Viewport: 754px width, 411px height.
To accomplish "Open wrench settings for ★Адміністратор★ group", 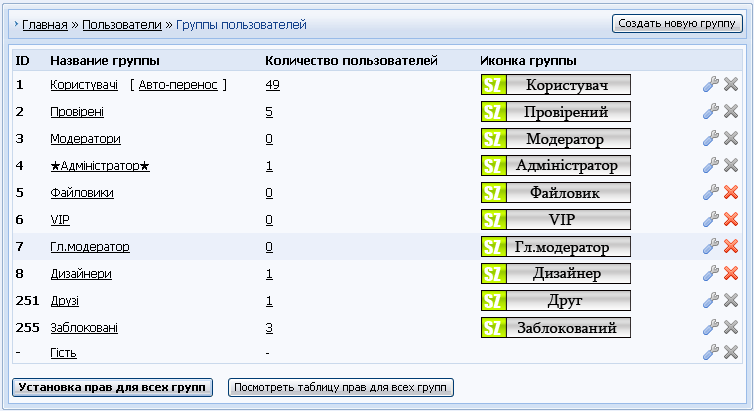I will [x=711, y=165].
